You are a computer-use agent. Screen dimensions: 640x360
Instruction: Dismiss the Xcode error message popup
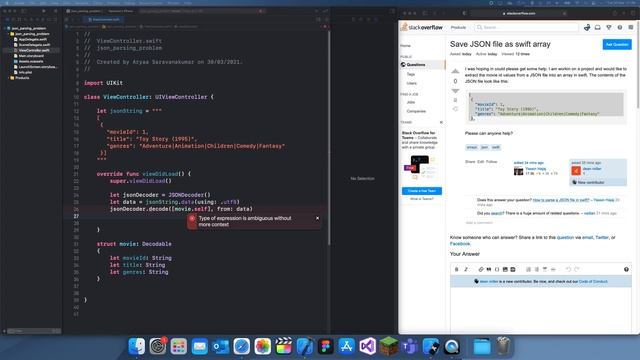pyautogui.click(x=318, y=218)
